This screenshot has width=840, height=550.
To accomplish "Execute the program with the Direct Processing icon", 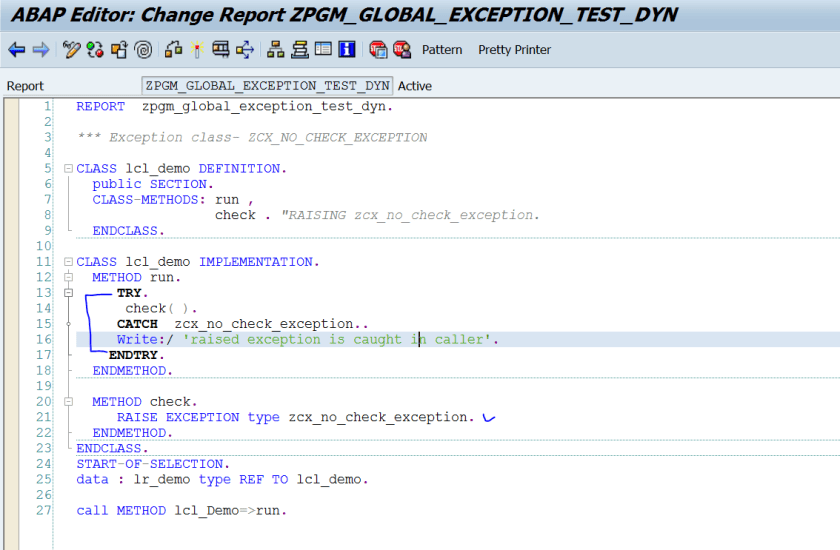I will click(221, 50).
